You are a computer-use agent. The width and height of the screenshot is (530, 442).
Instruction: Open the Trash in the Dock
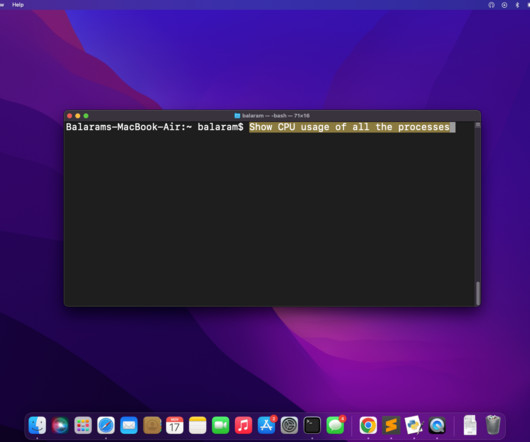click(493, 425)
